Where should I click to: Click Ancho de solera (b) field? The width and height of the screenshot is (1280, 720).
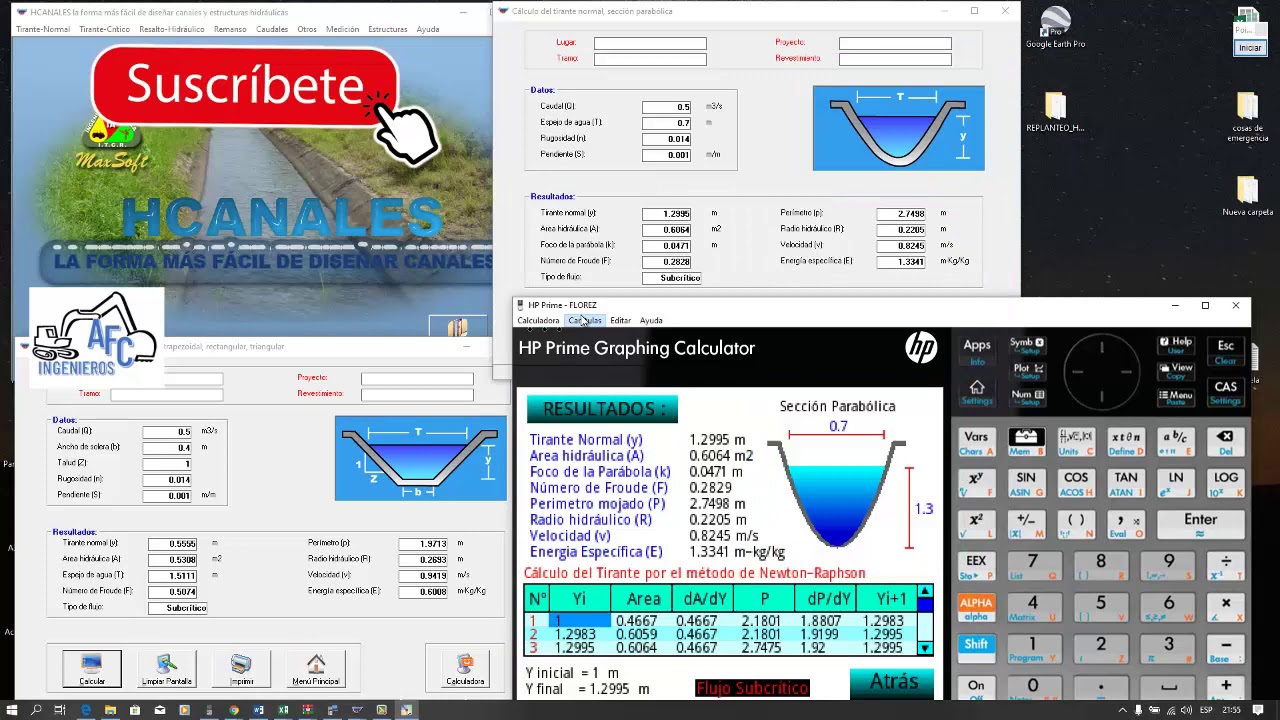coord(167,447)
